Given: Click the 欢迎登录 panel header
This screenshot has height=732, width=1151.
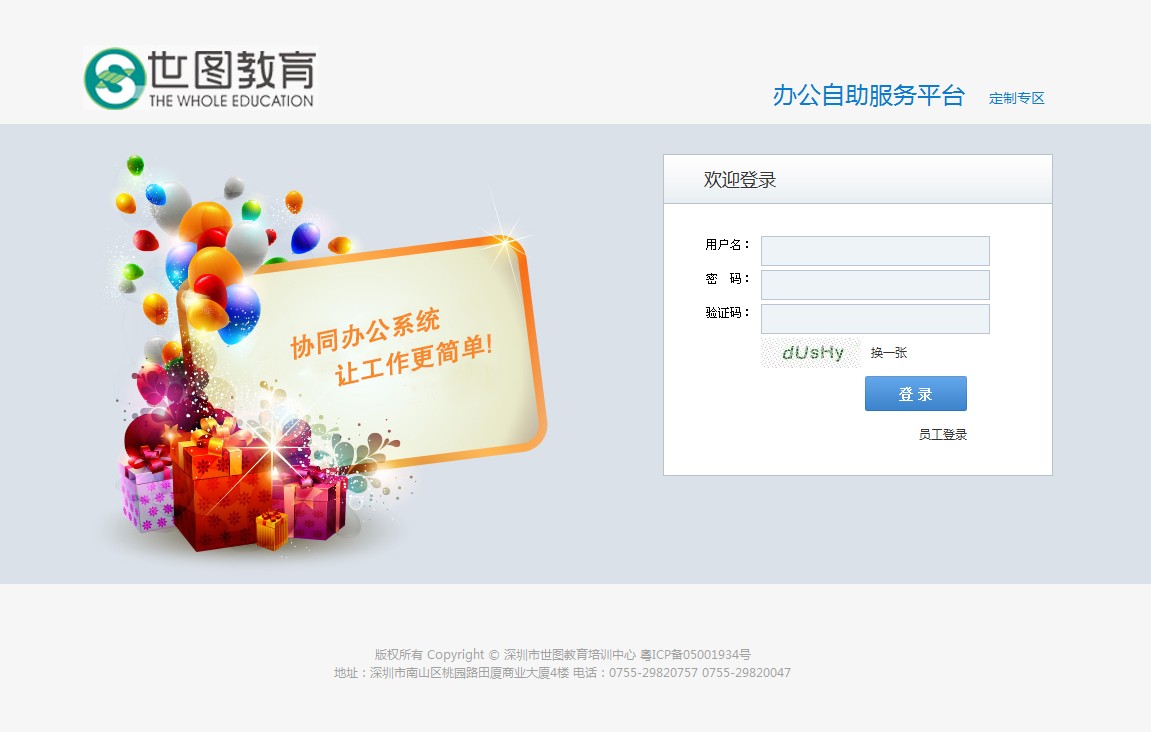Looking at the screenshot, I should tap(857, 179).
